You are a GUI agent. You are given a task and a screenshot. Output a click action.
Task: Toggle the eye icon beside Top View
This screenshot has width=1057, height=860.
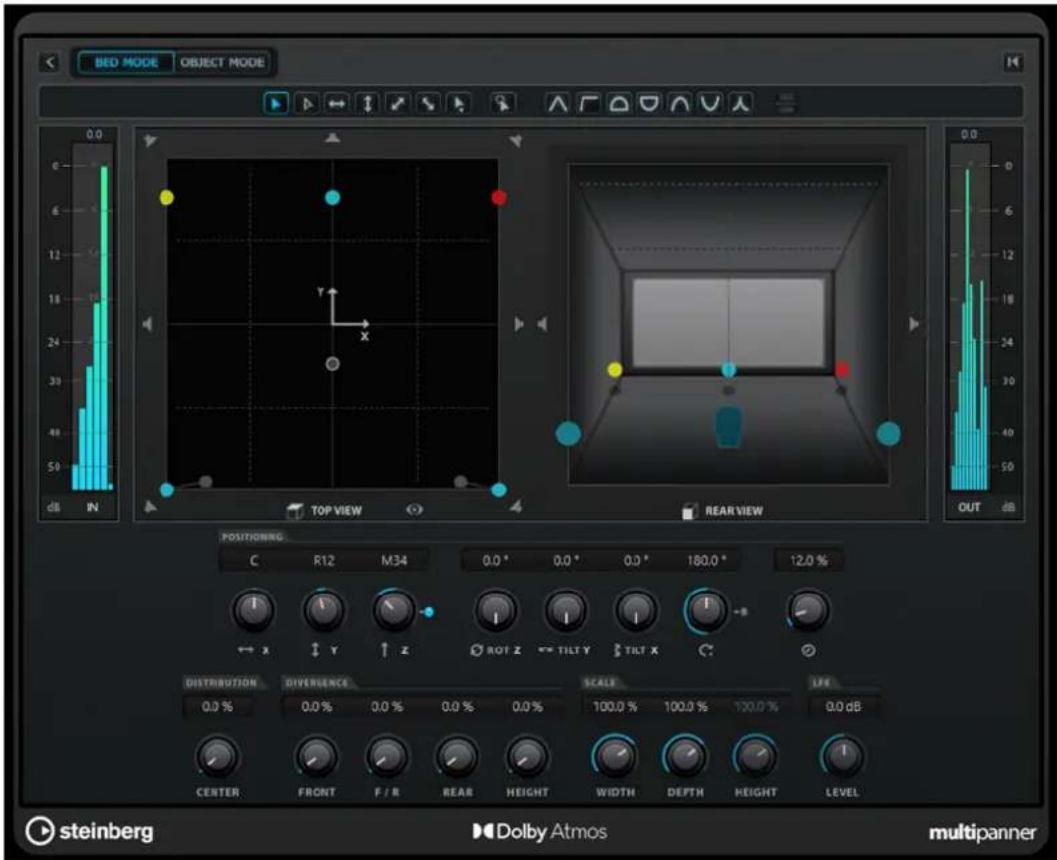point(415,510)
